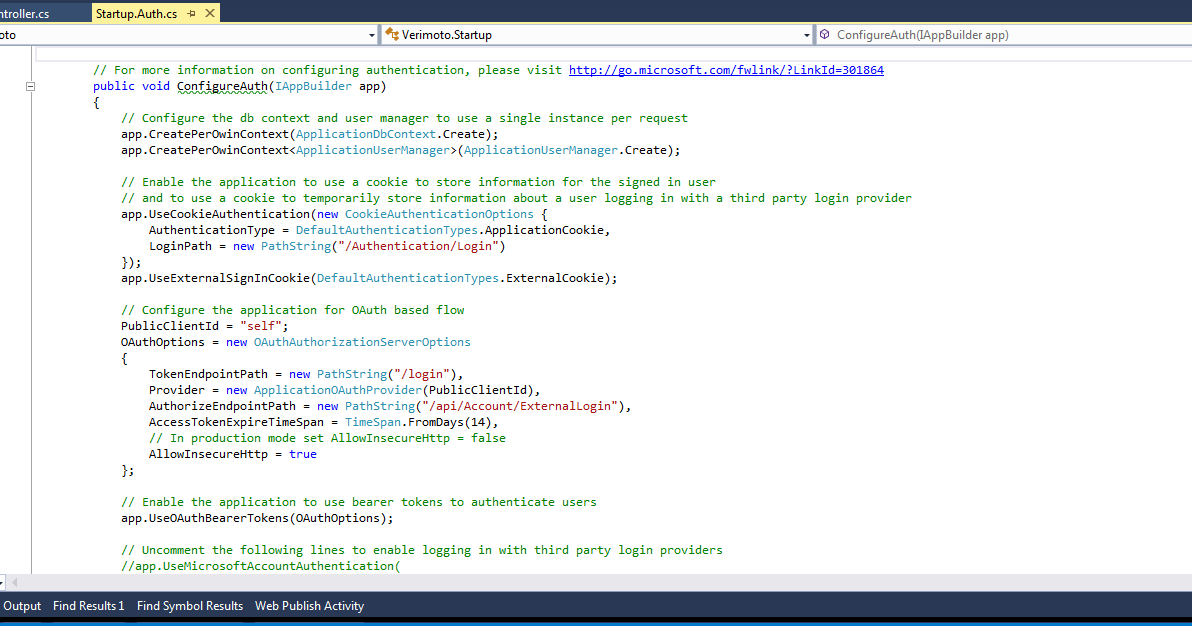Viewport: 1192px width, 626px height.
Task: Open the Web Publish Activity panel
Action: (x=311, y=605)
